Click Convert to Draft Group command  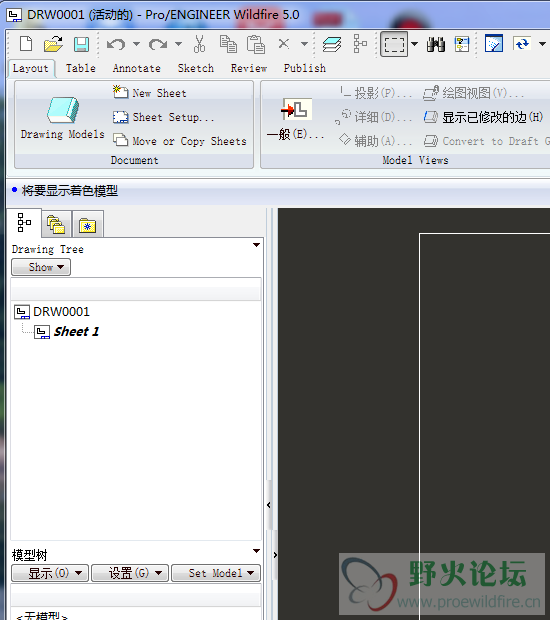tap(486, 141)
